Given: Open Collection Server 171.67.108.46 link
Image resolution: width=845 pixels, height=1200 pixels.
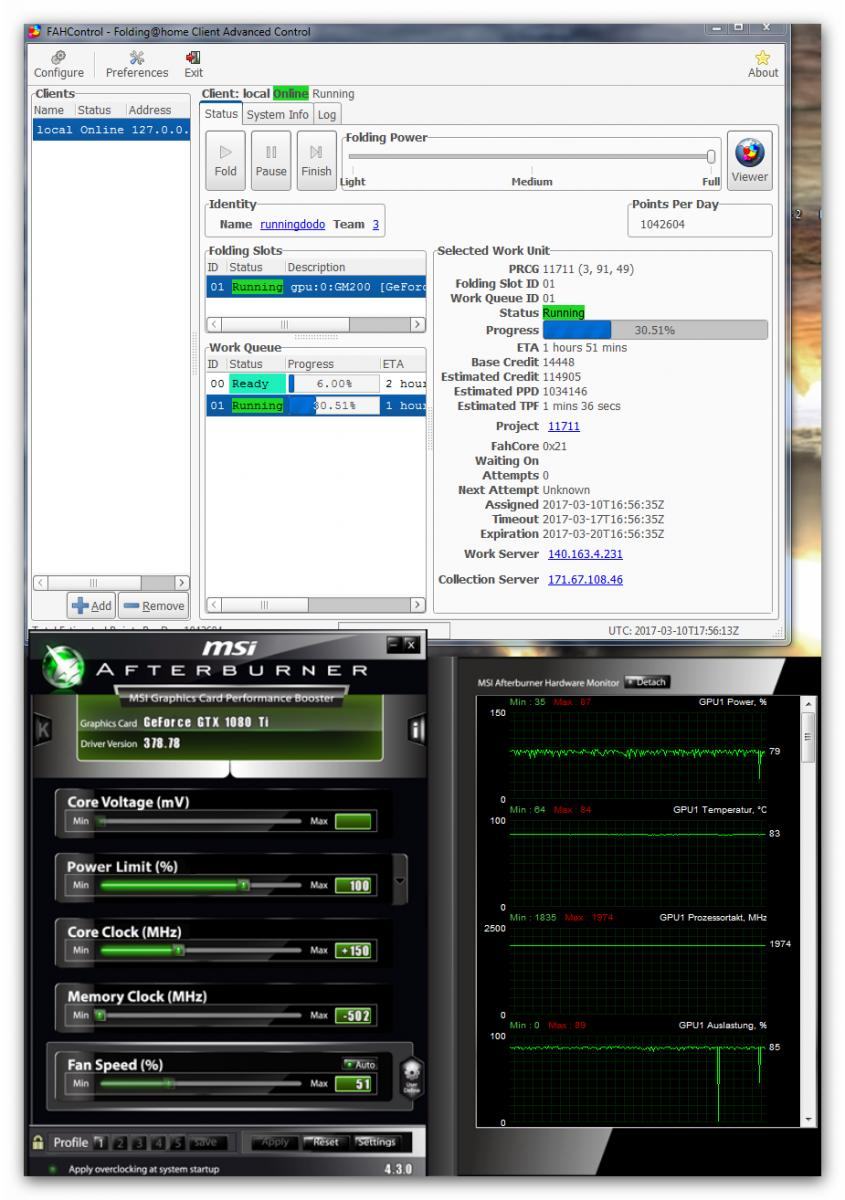Looking at the screenshot, I should point(585,580).
